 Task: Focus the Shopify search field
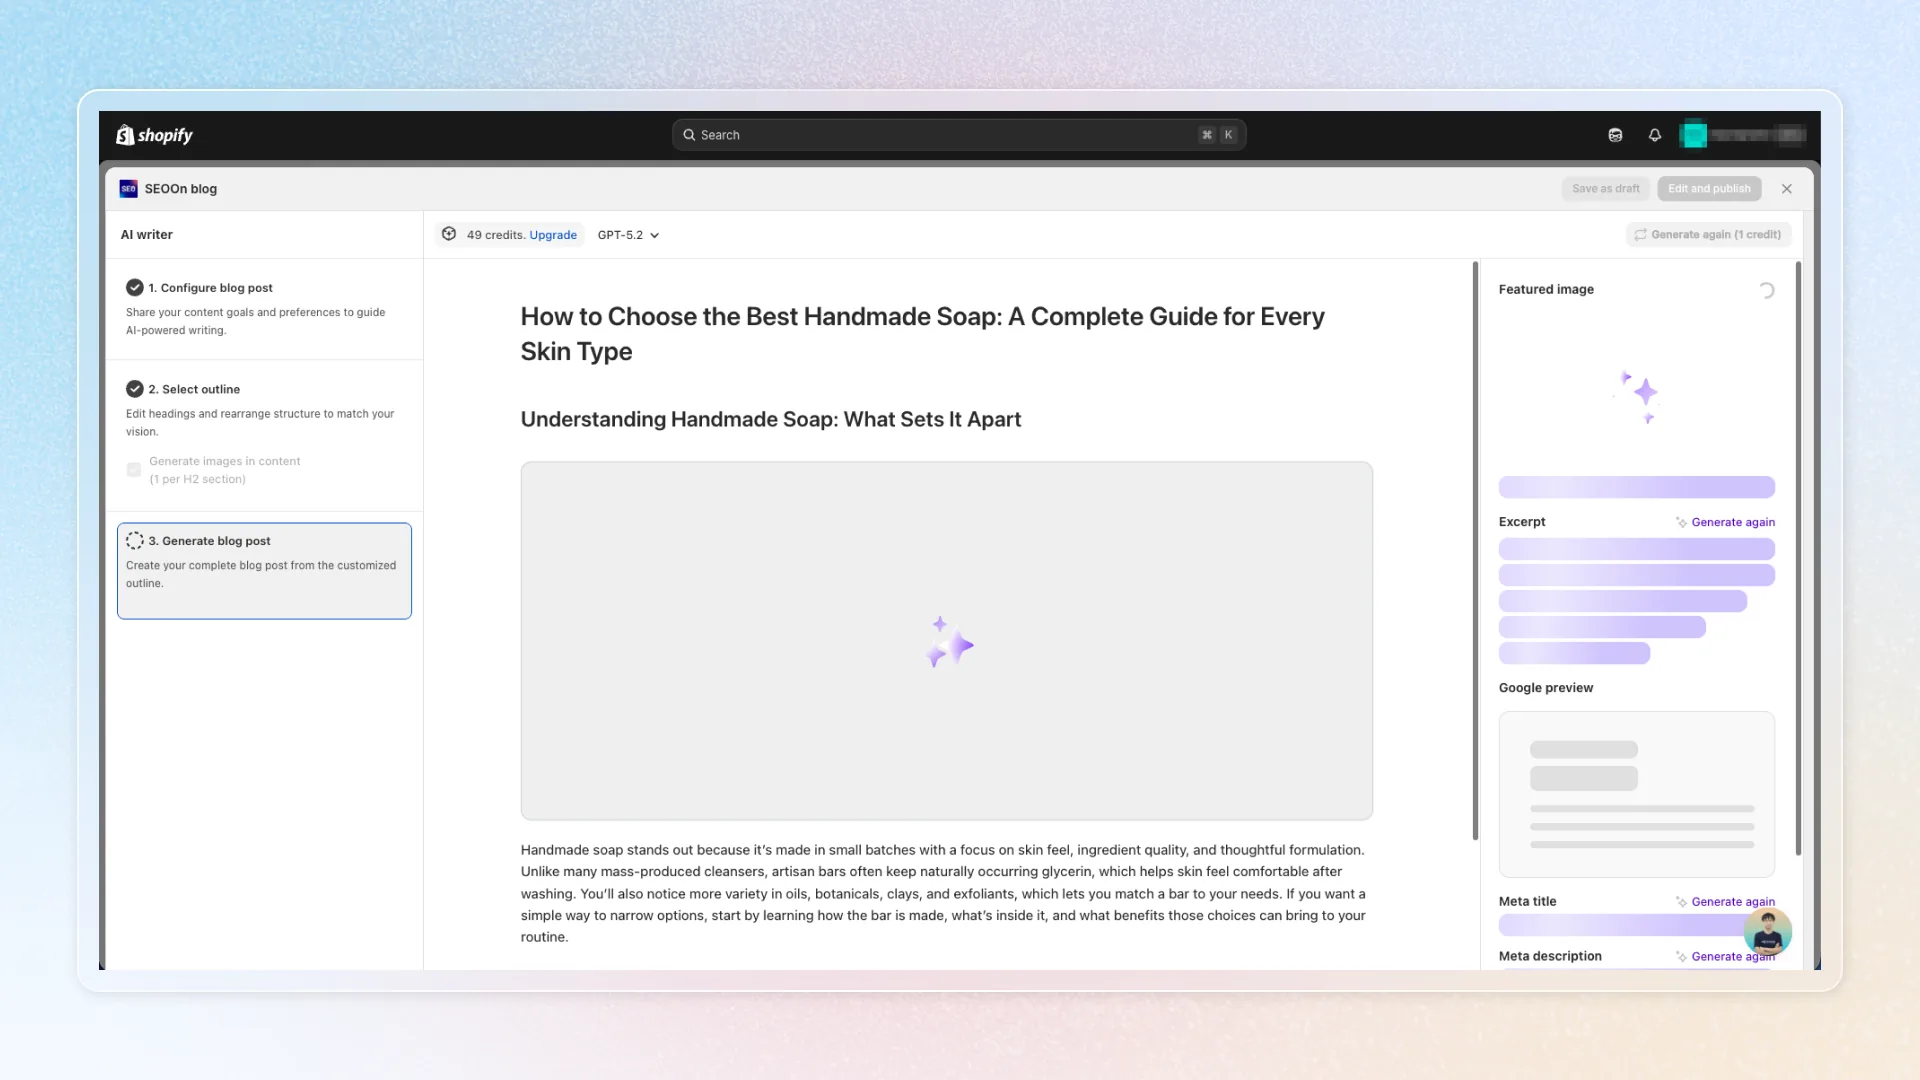959,135
